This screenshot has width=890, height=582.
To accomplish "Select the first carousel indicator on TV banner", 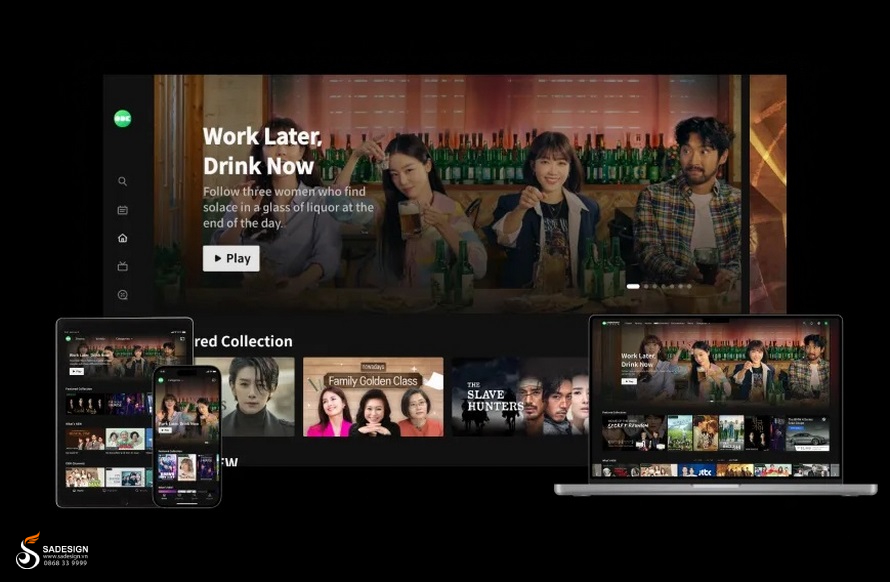I will pos(633,286).
